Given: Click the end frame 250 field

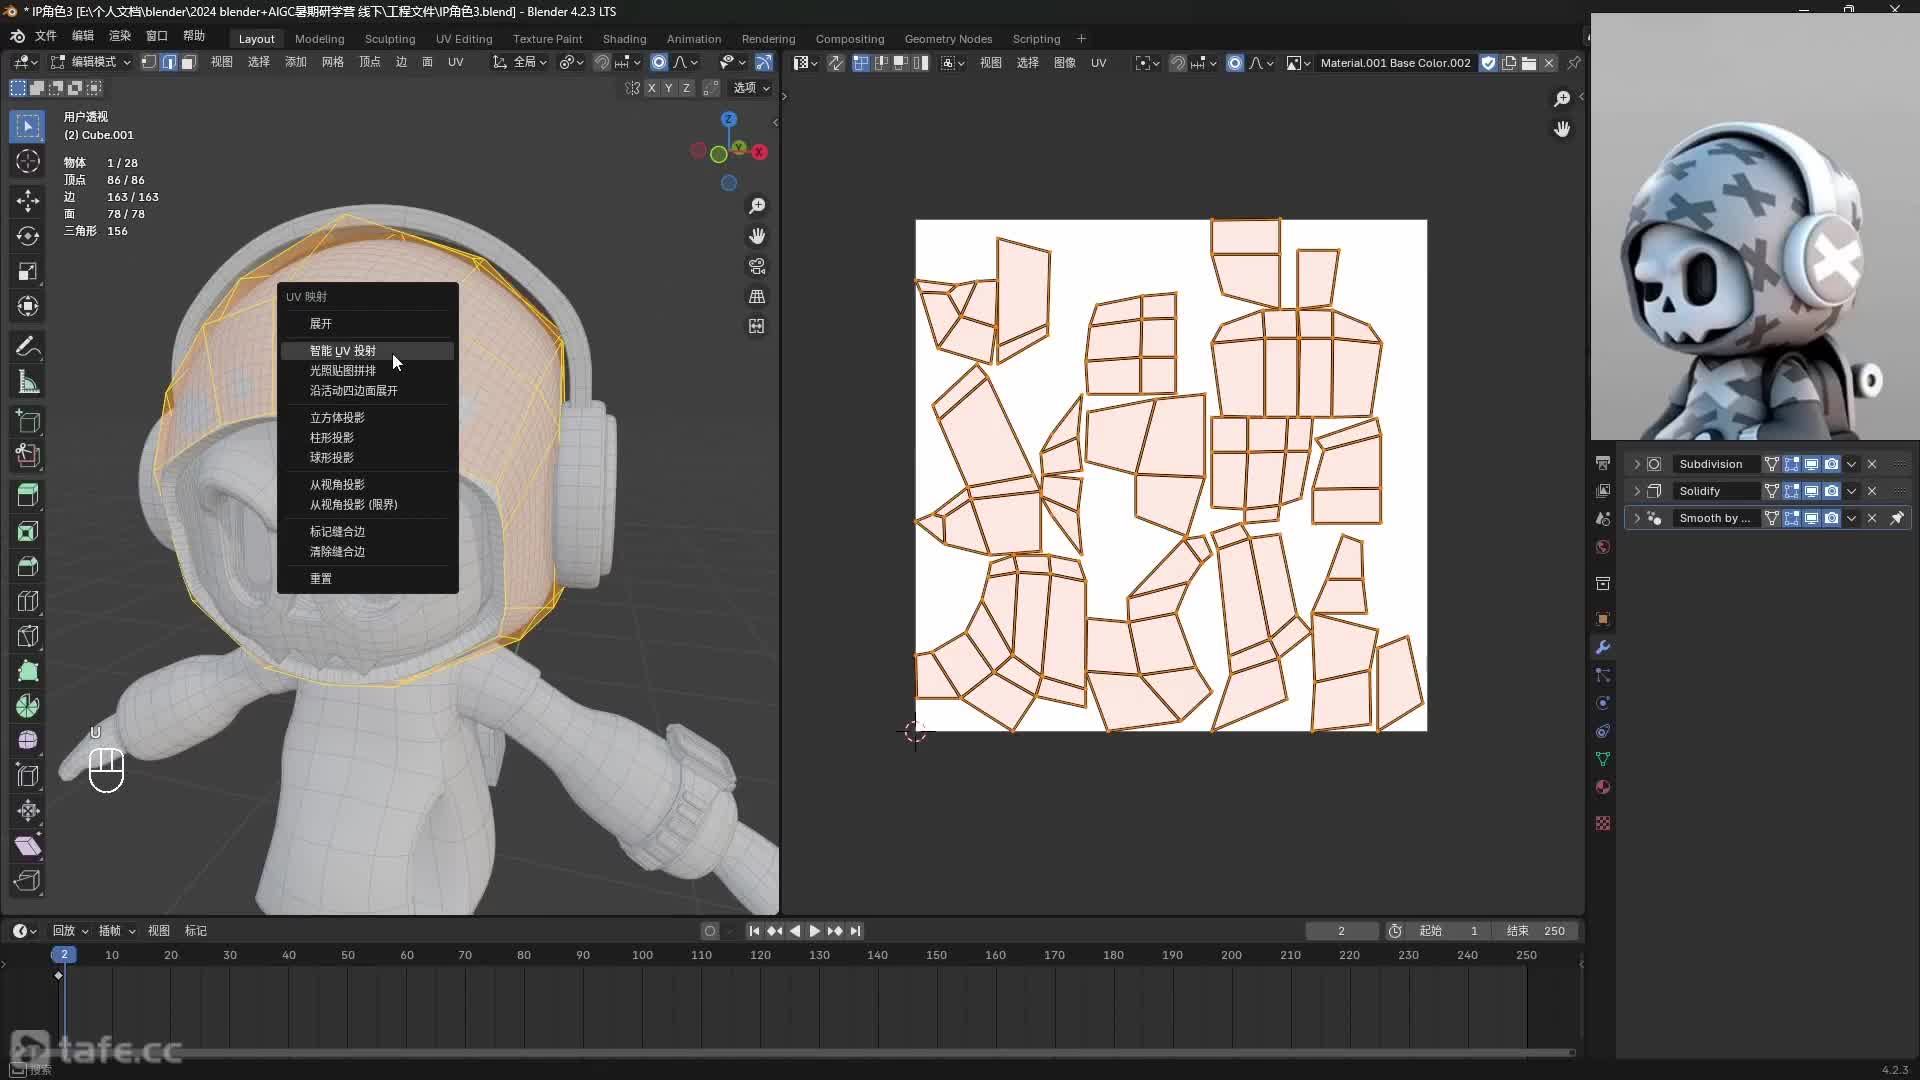Looking at the screenshot, I should [1537, 931].
